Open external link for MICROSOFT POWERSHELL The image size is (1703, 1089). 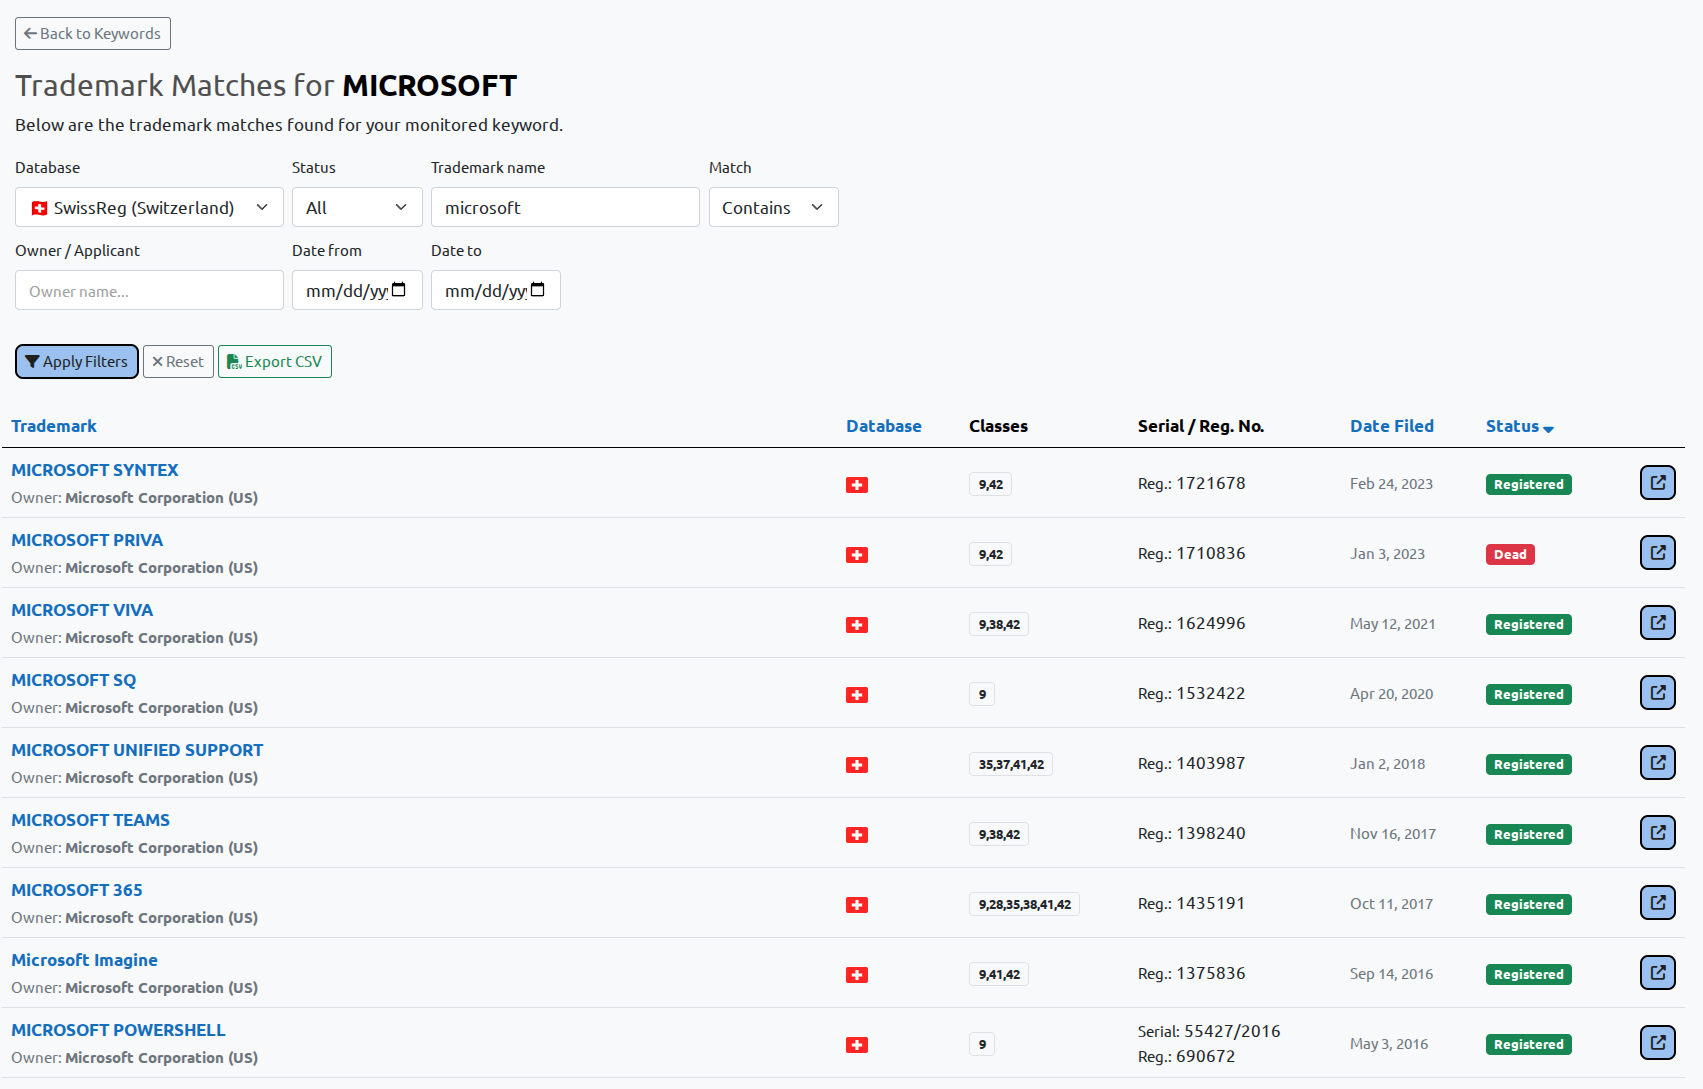click(1657, 1042)
